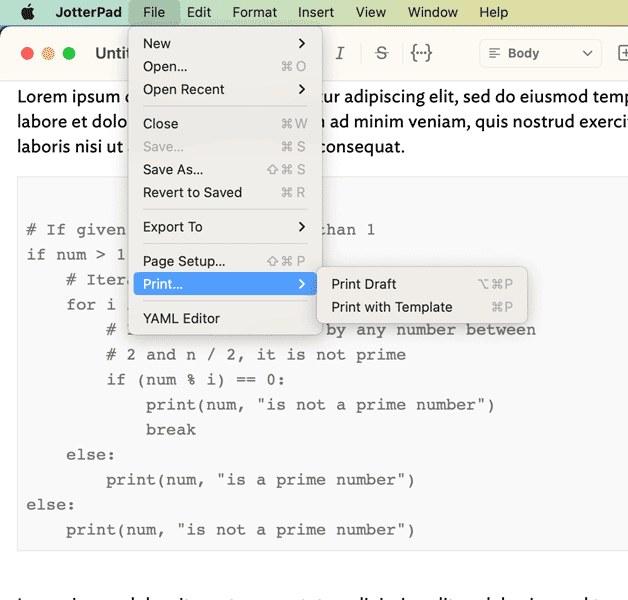Click the green zoom window button
628x600 pixels.
pos(69,53)
